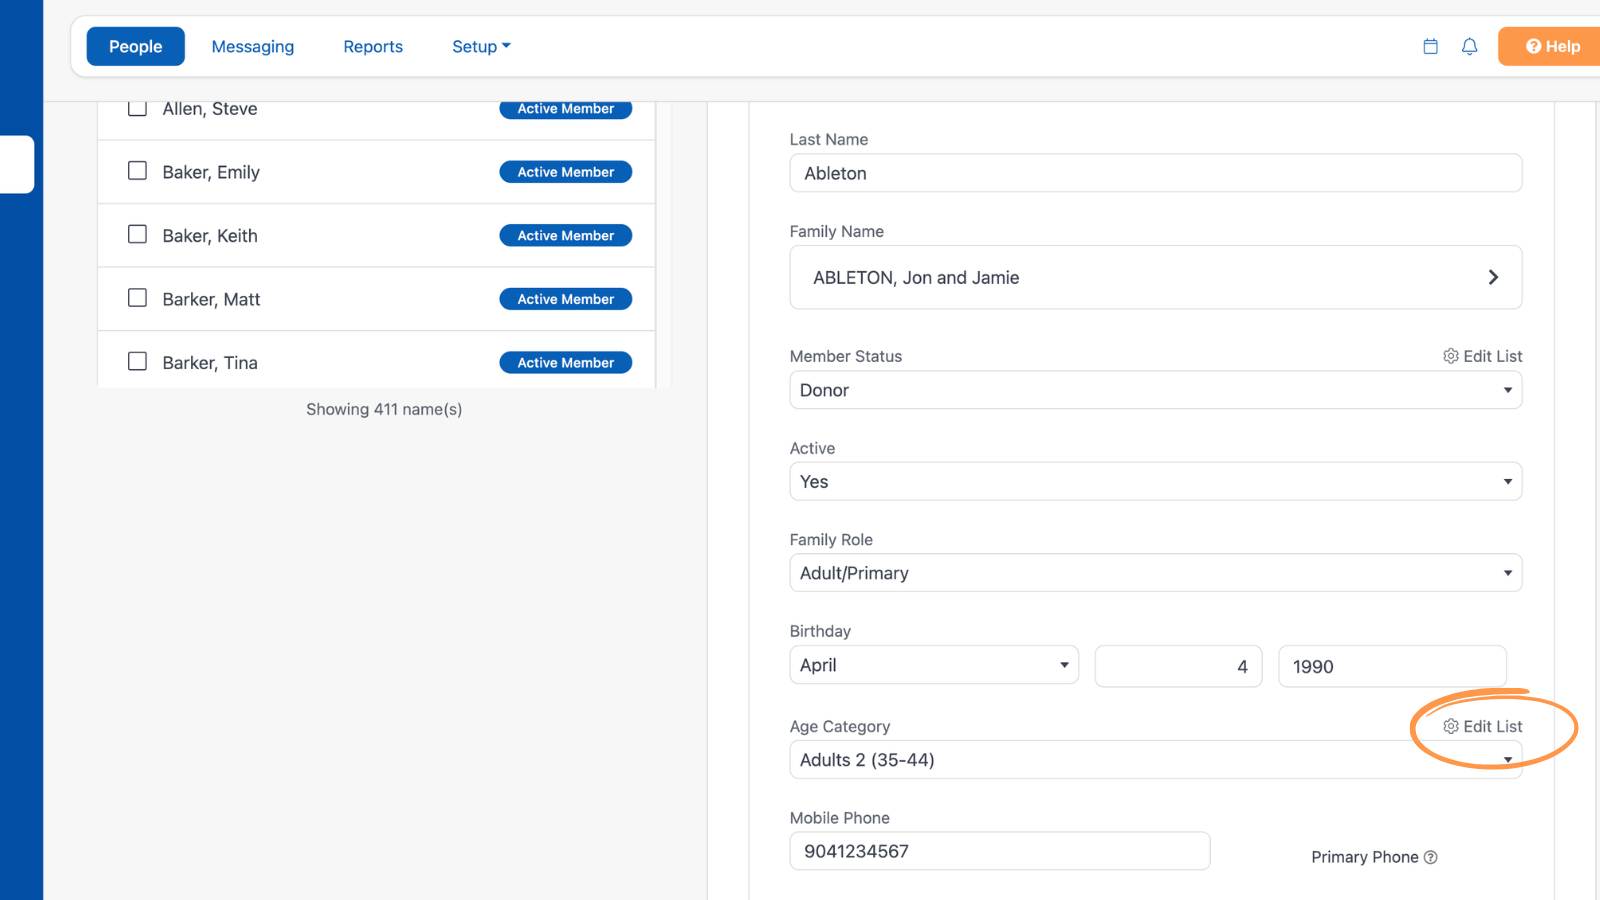Image resolution: width=1600 pixels, height=900 pixels.
Task: Switch to the People tab
Action: coord(135,46)
